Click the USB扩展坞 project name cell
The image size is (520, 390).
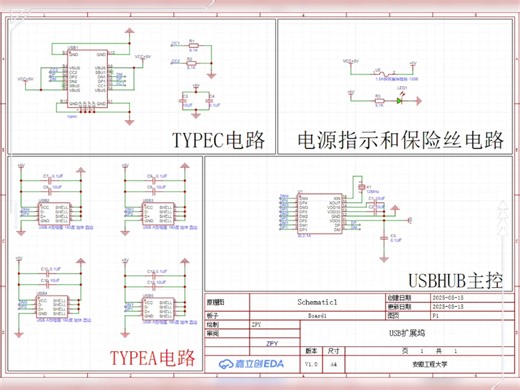[407, 333]
